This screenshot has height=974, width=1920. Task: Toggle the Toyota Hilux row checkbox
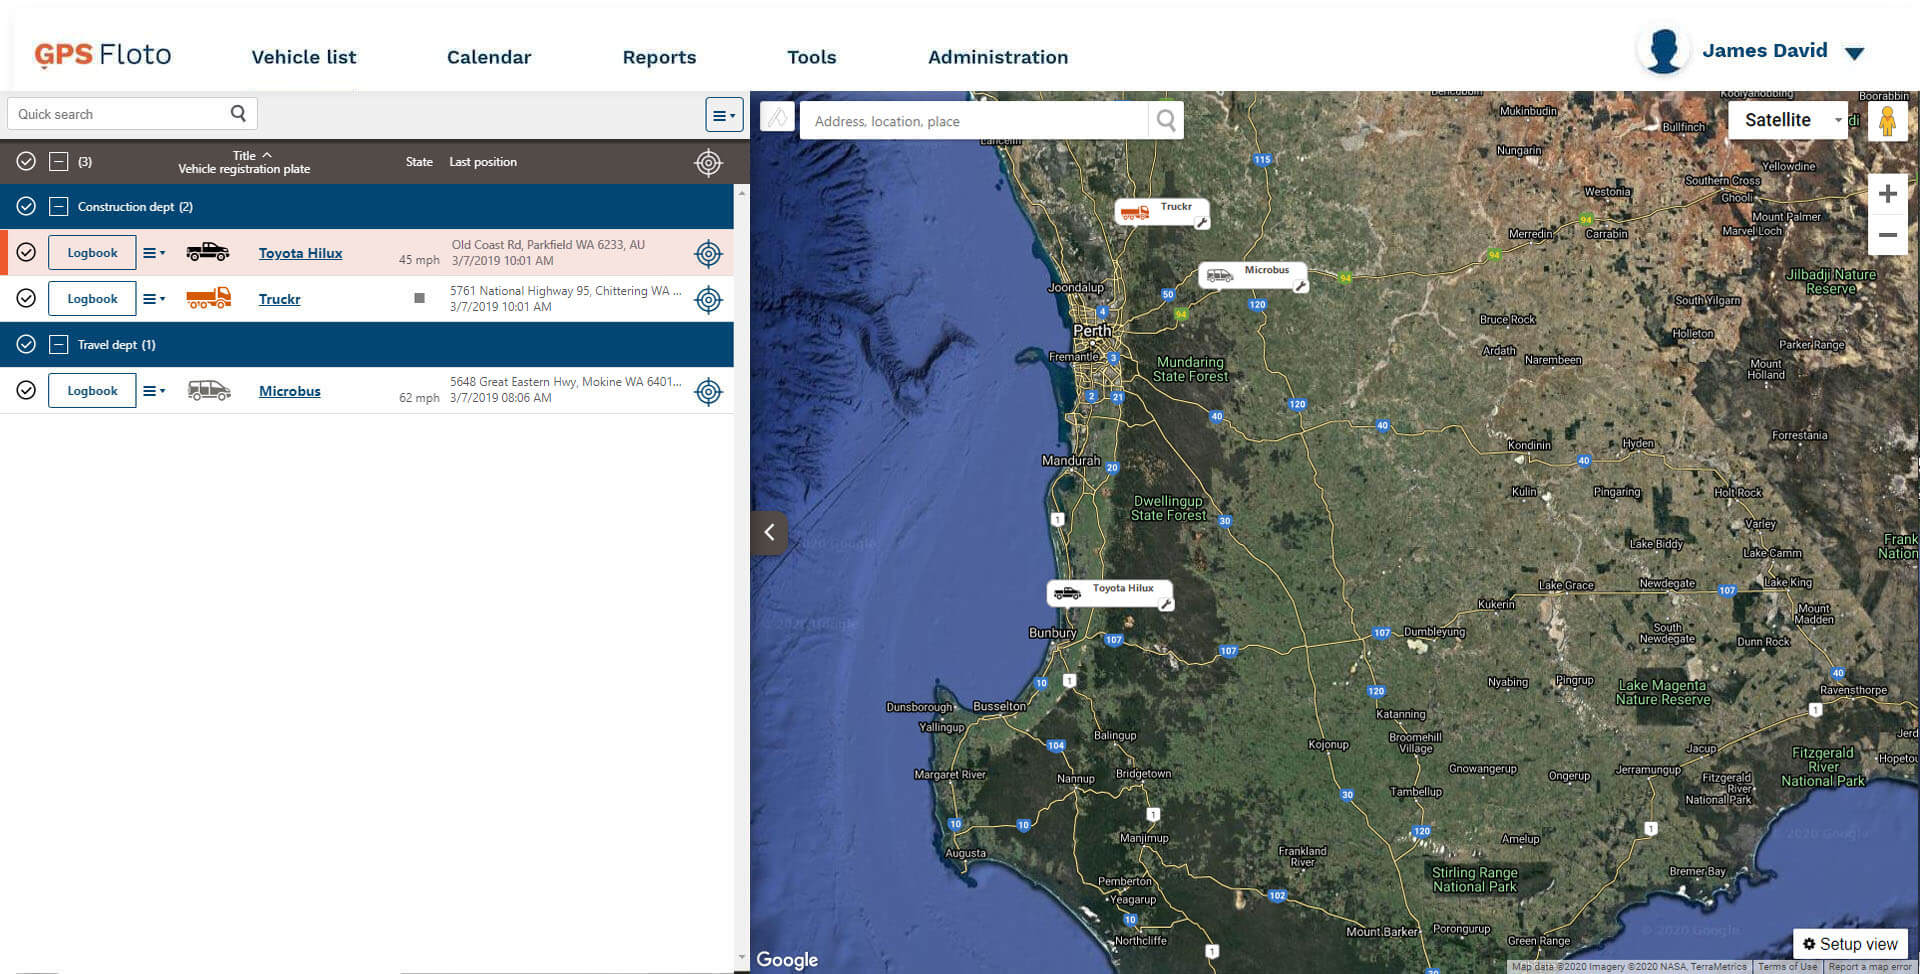click(27, 253)
